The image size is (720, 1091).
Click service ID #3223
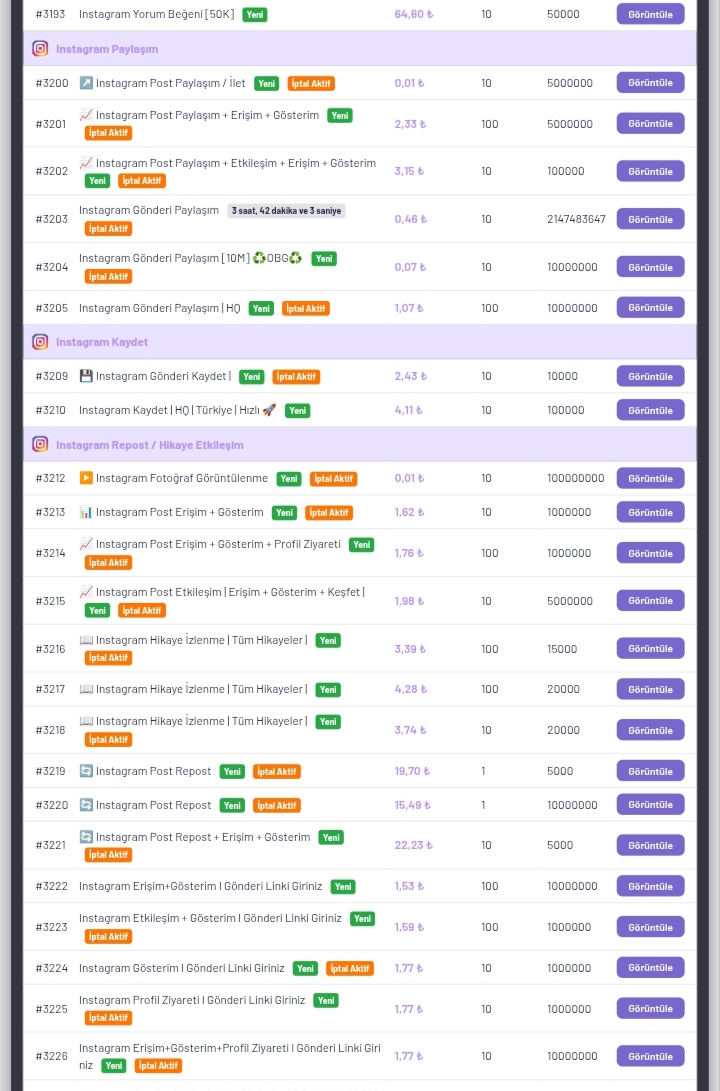click(51, 927)
